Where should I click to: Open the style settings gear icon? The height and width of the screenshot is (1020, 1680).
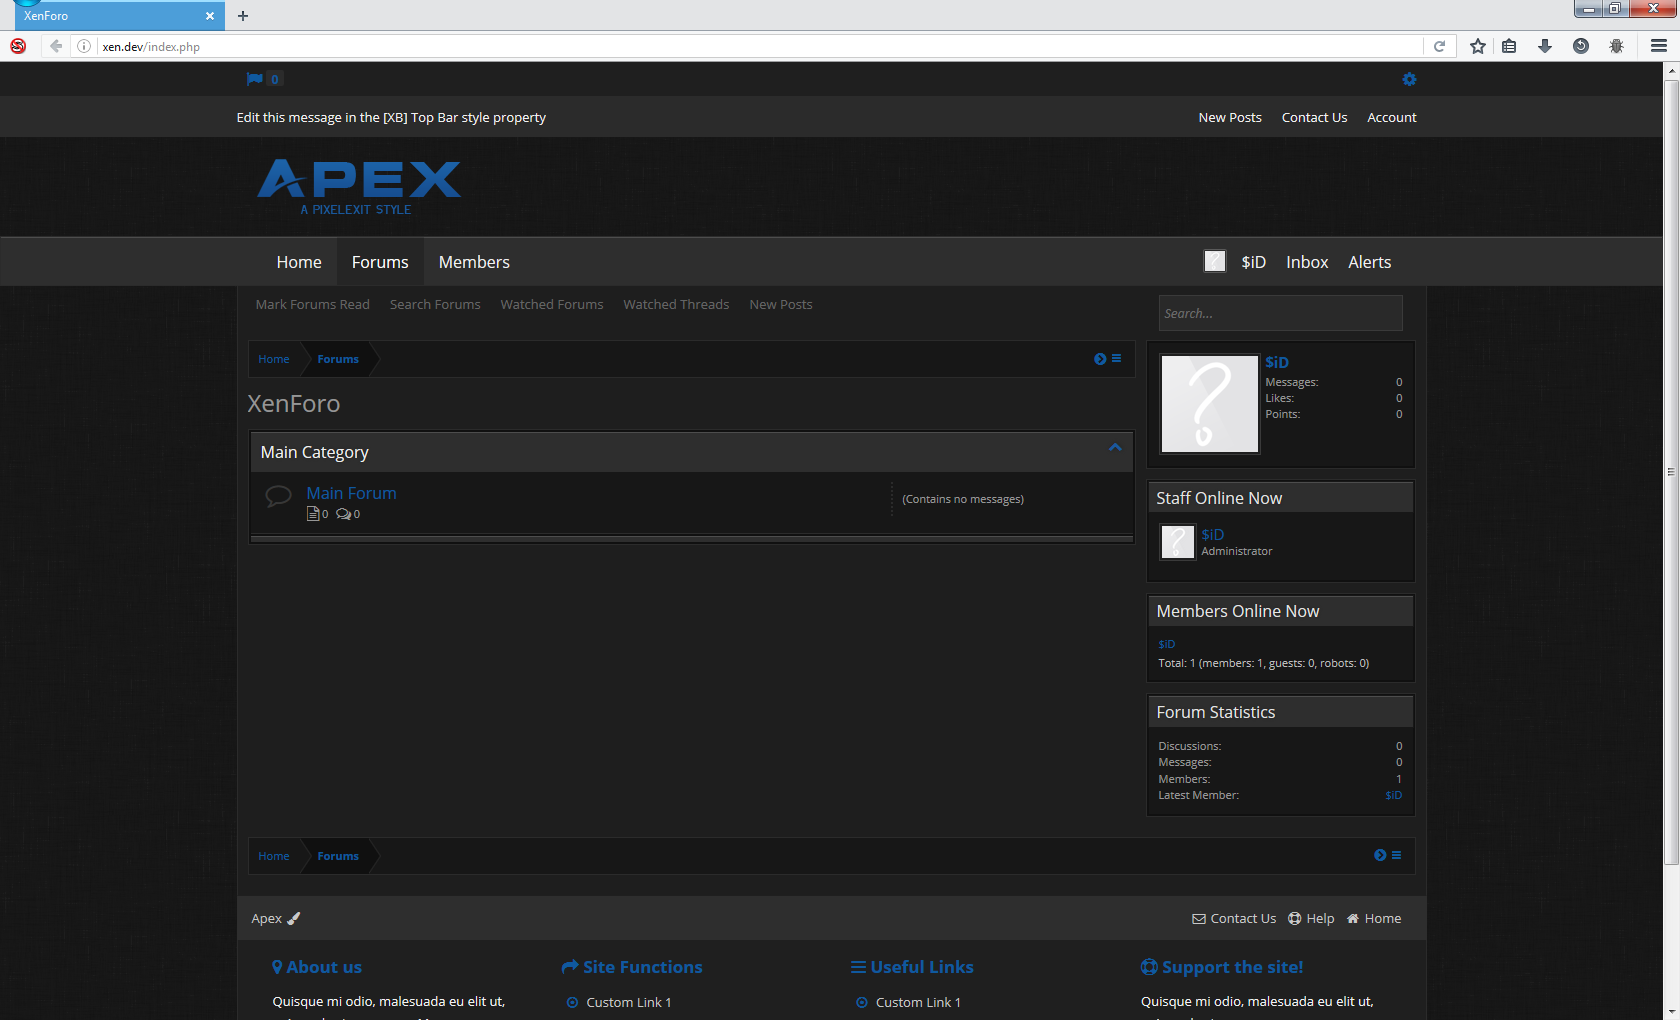pos(1409,79)
